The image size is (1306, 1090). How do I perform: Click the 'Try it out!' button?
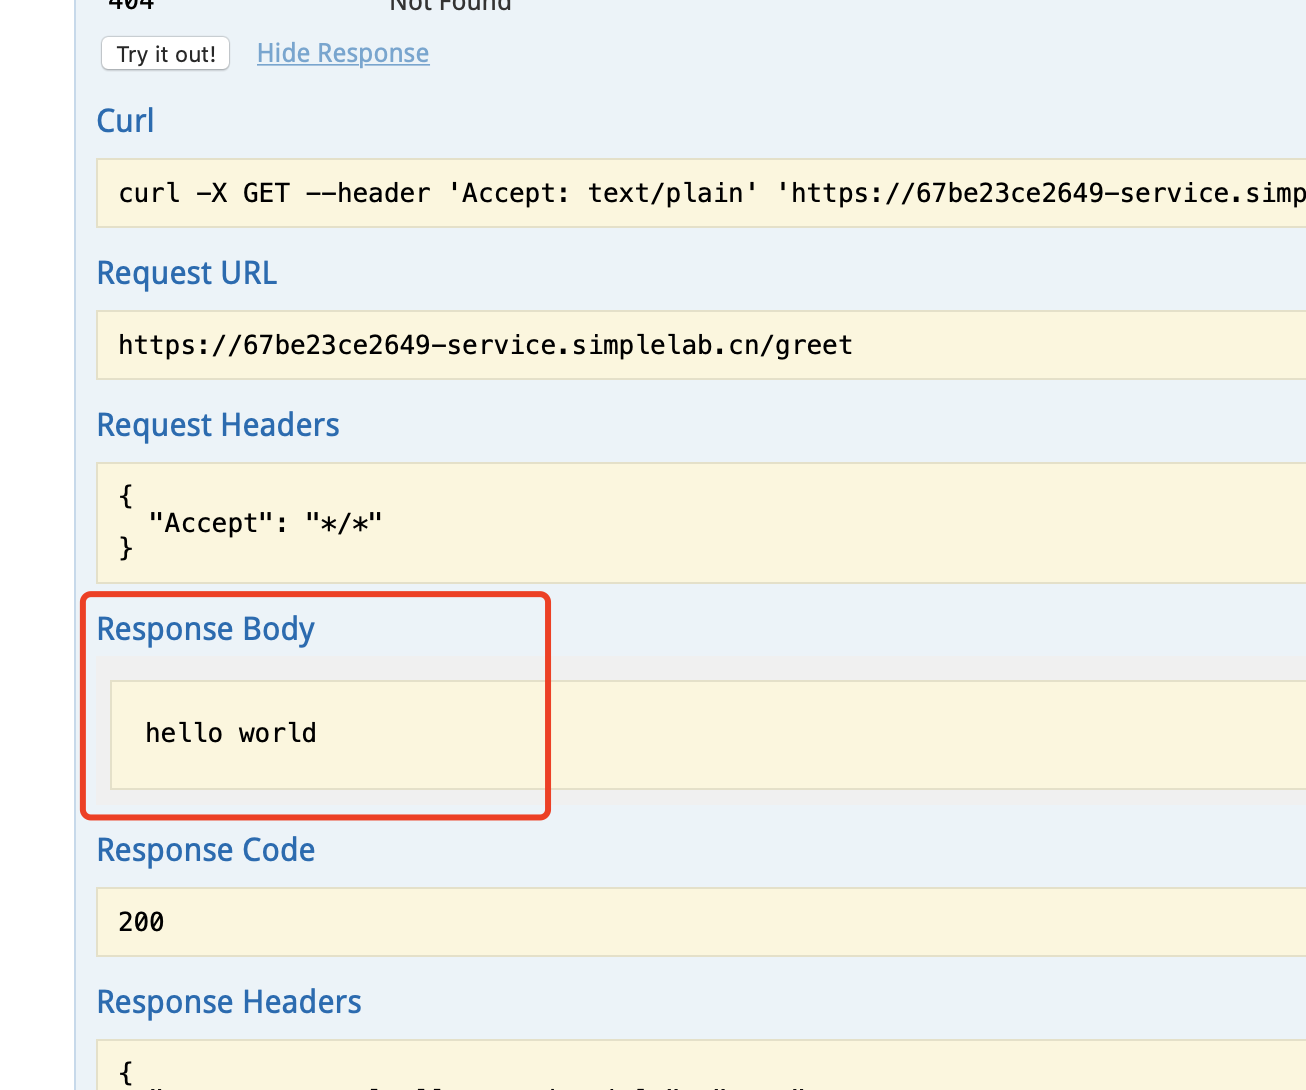point(165,54)
